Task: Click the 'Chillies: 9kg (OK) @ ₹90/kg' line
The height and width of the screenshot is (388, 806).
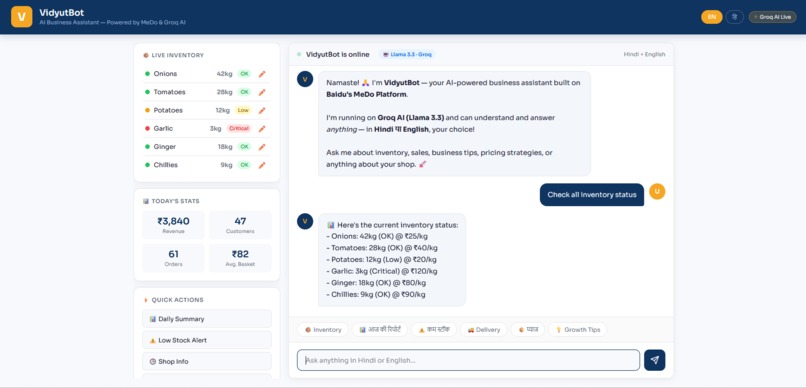Action: click(376, 294)
